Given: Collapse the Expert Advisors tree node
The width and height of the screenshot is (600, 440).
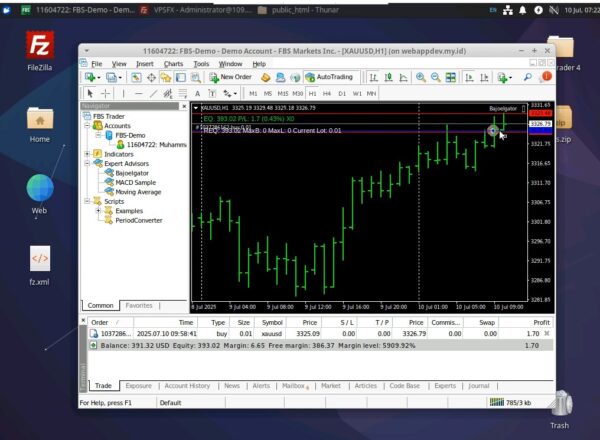Looking at the screenshot, I should coord(87,163).
